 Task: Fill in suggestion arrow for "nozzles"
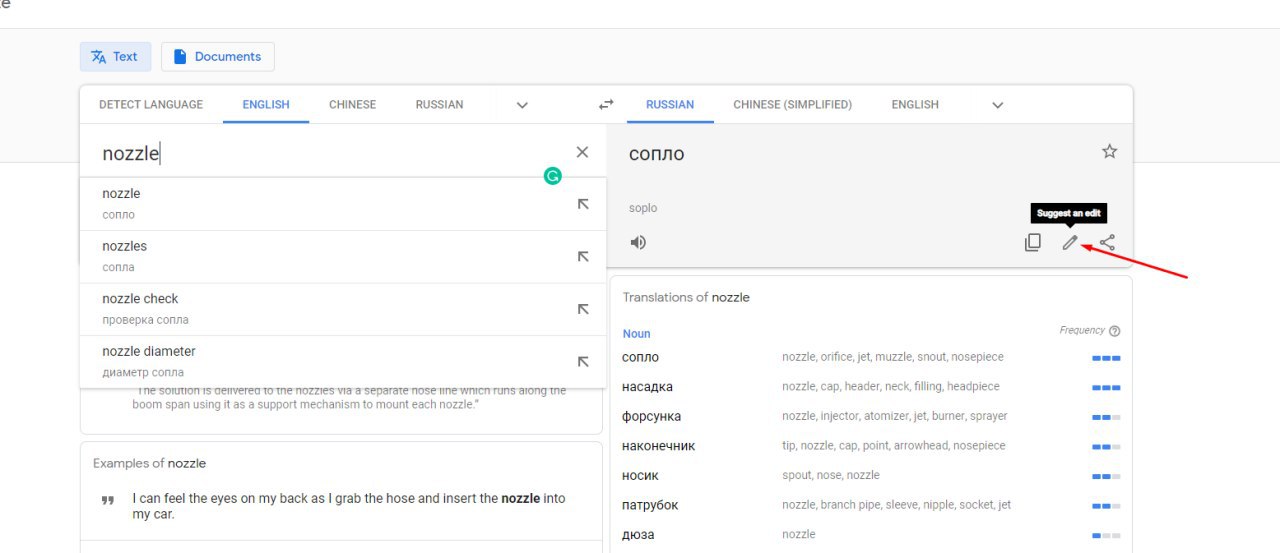click(583, 257)
